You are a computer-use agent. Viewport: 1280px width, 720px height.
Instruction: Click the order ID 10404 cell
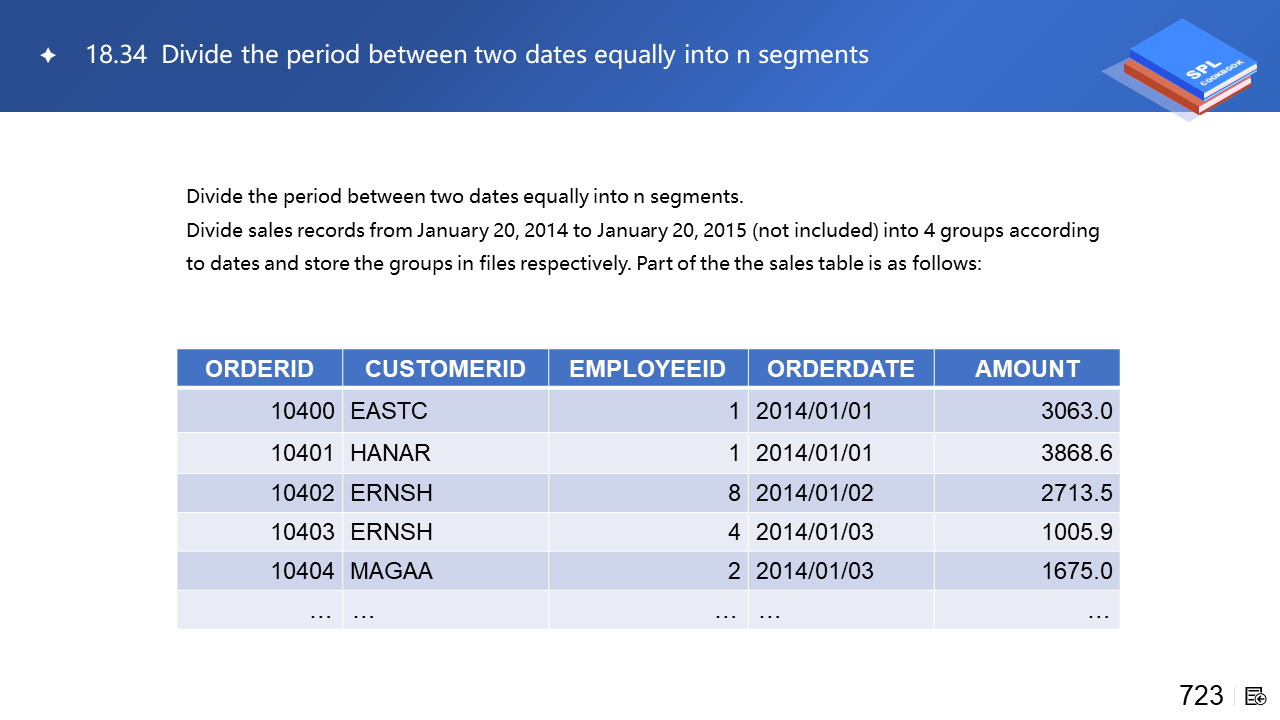pyautogui.click(x=302, y=571)
